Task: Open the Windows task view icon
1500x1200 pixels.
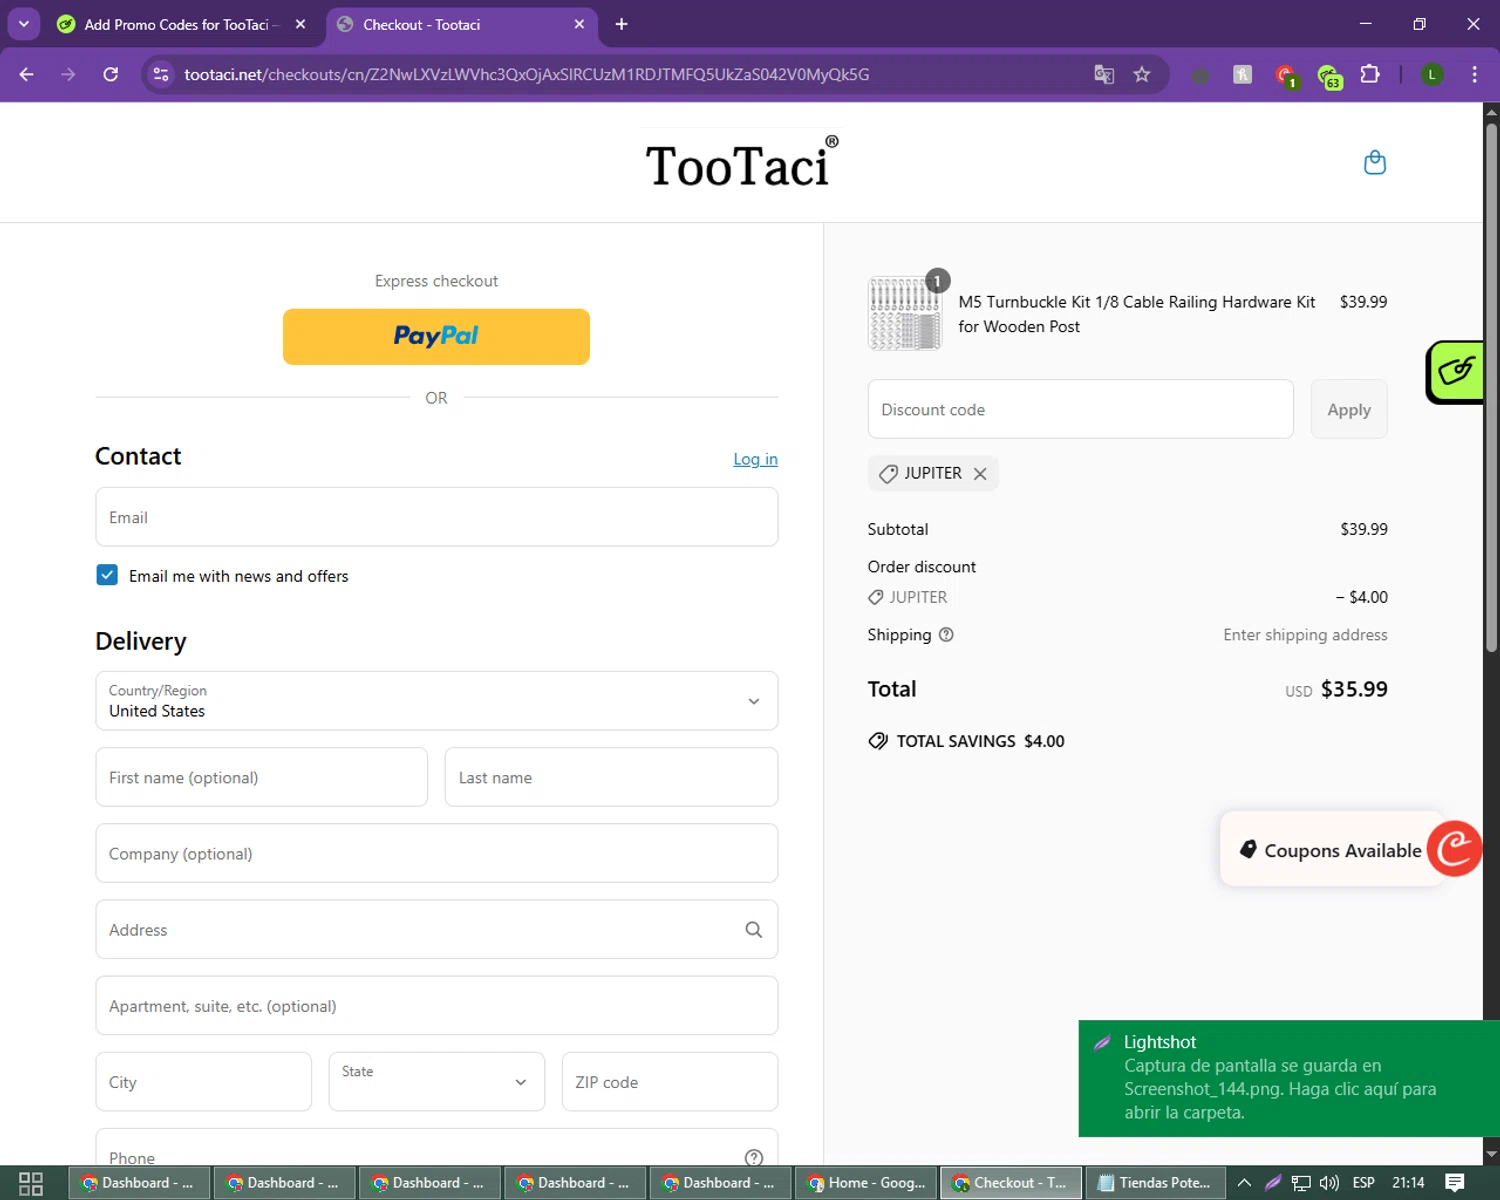Action: (31, 1183)
